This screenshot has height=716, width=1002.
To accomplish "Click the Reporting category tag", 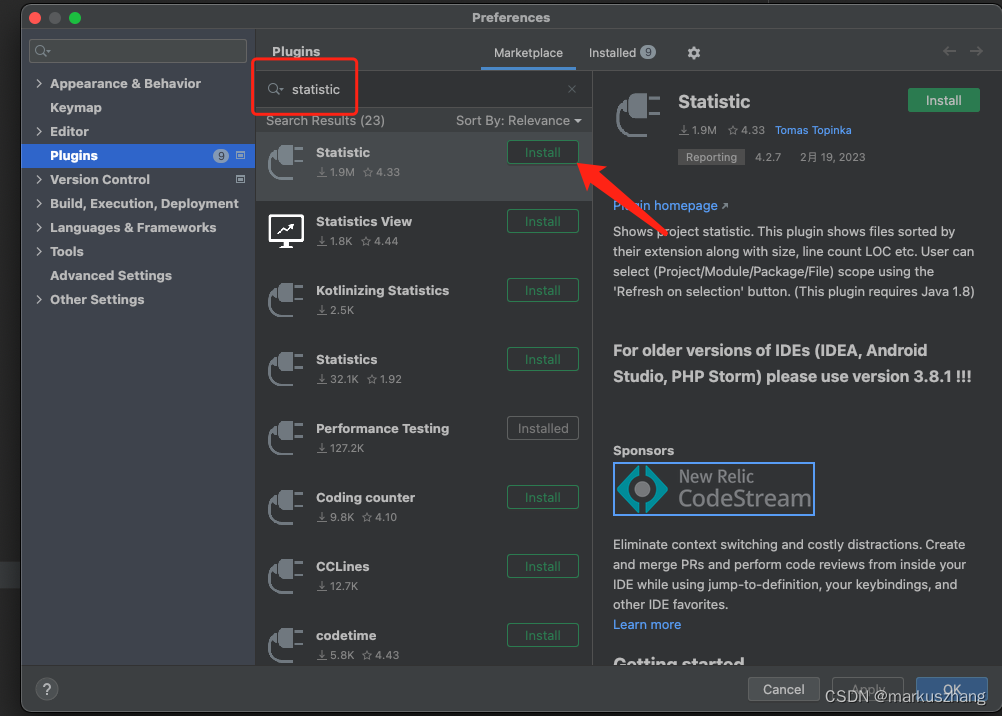I will 711,157.
